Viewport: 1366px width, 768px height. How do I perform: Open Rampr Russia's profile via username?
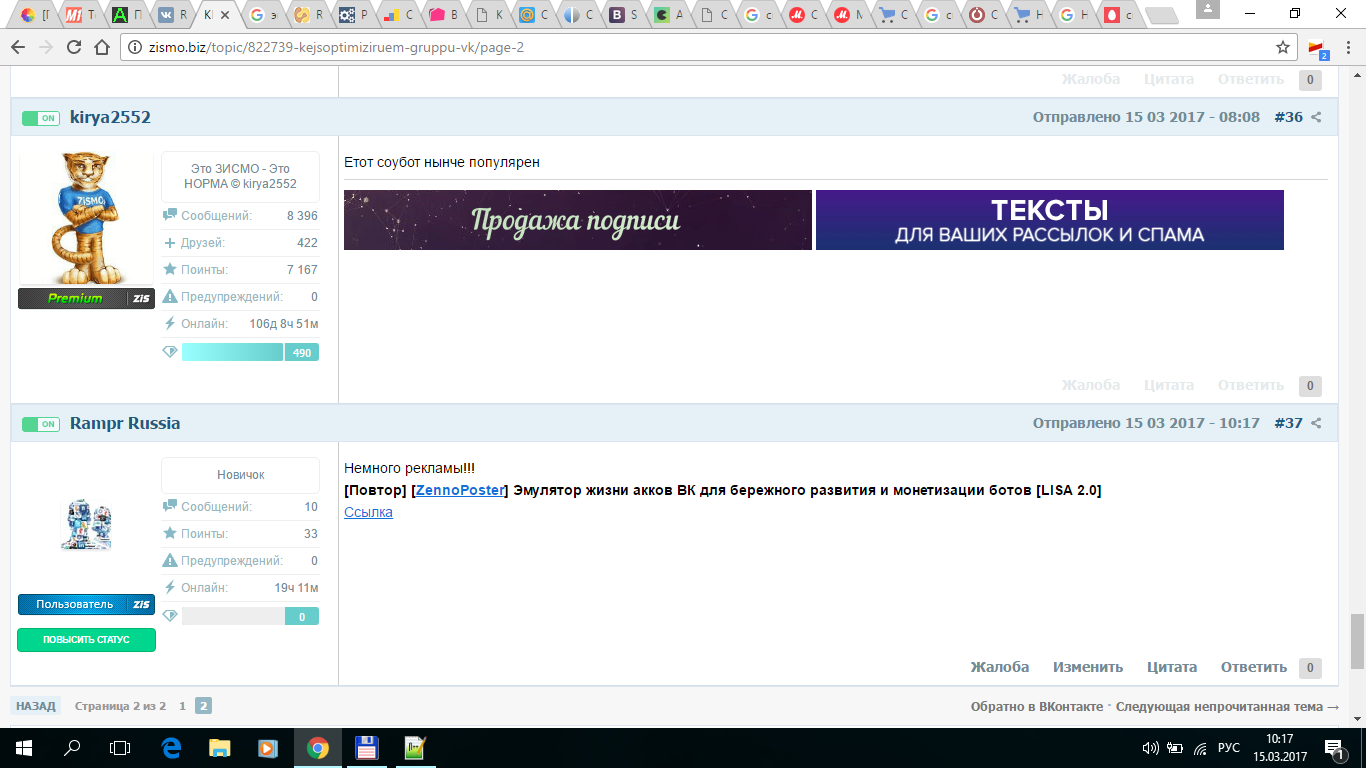[125, 423]
